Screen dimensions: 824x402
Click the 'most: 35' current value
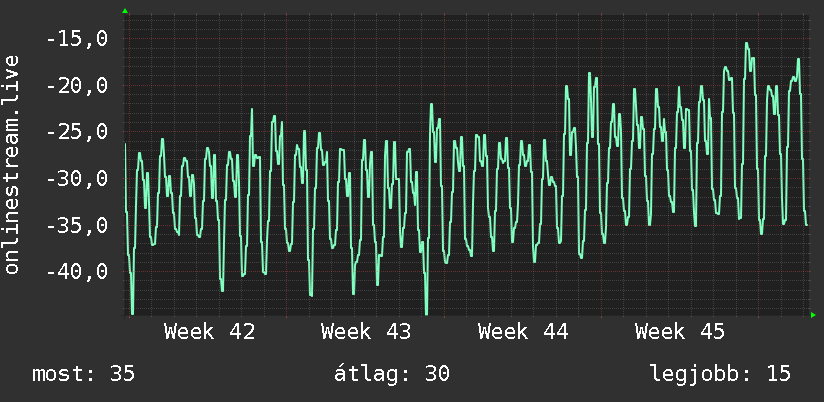point(84,374)
